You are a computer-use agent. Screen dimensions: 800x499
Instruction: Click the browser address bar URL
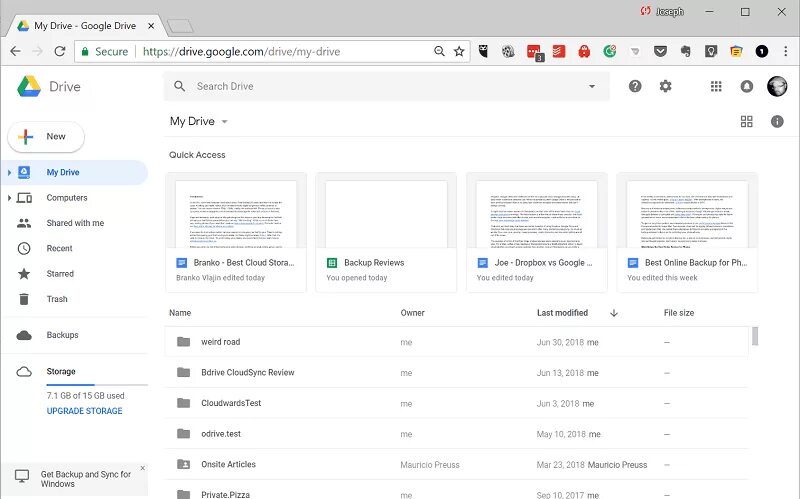point(241,52)
